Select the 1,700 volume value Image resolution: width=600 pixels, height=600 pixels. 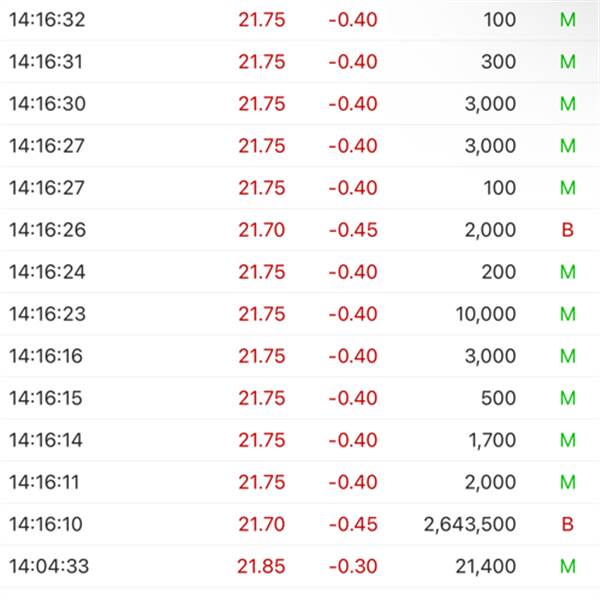pos(490,440)
